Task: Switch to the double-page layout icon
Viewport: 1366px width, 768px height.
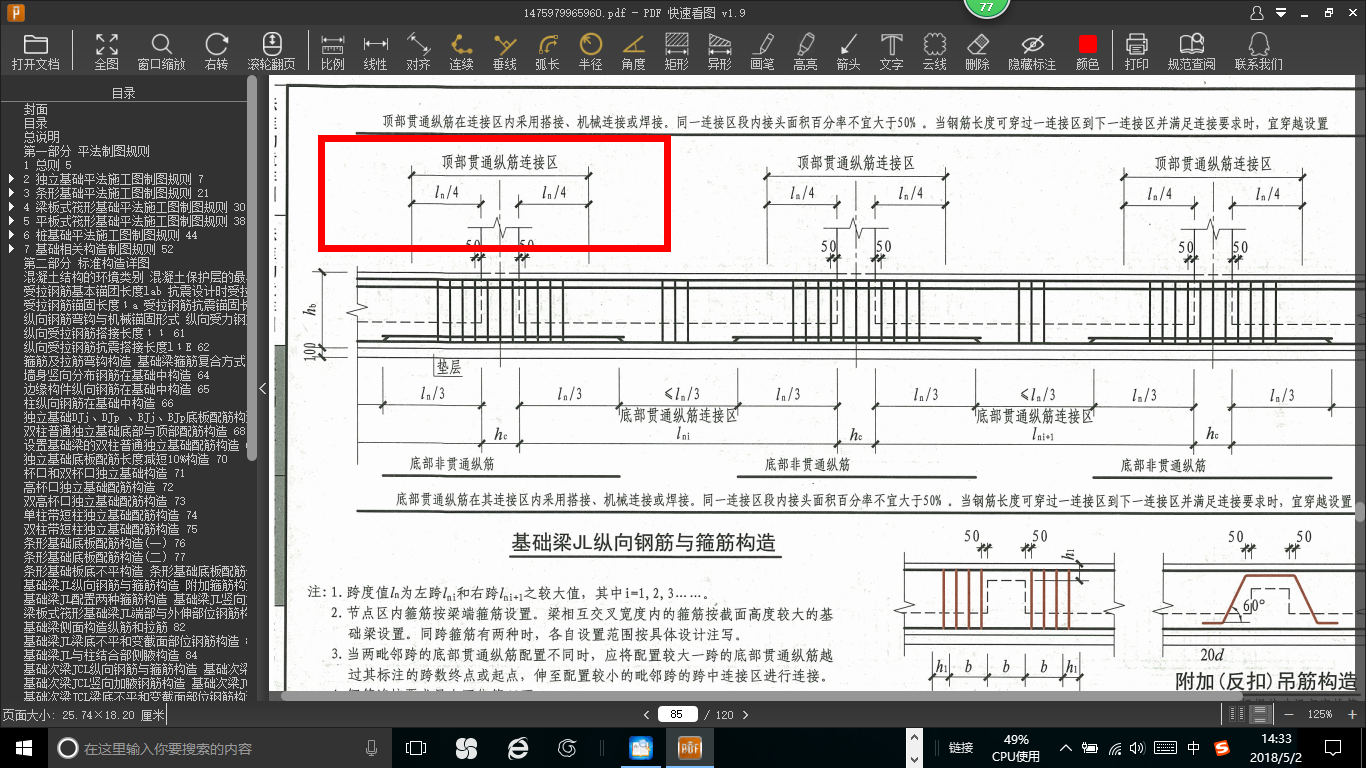Action: click(x=1237, y=714)
